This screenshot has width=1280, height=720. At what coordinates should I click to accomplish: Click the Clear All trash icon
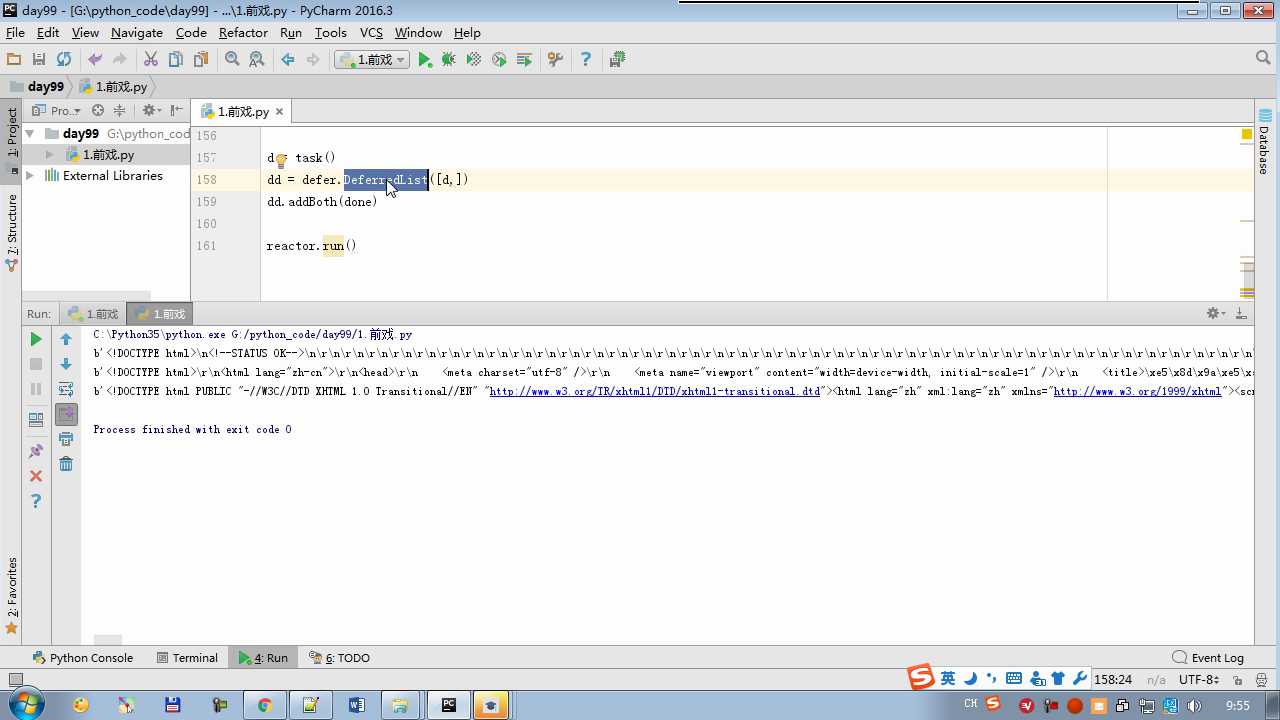click(66, 464)
